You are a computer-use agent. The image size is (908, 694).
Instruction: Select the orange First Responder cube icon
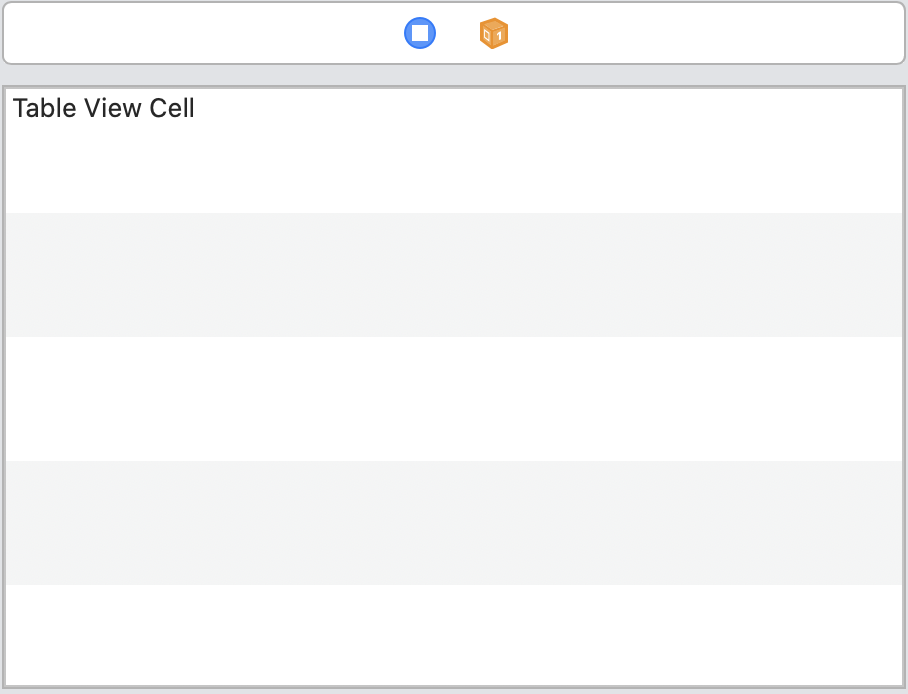coord(493,32)
